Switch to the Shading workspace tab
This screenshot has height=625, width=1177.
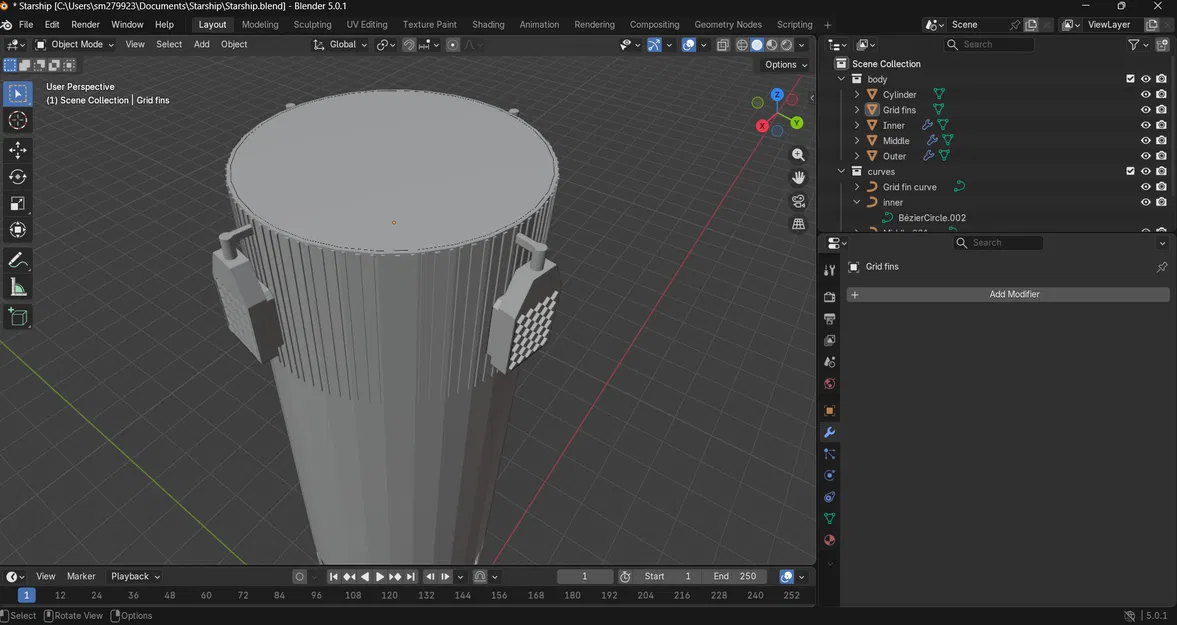pyautogui.click(x=488, y=24)
